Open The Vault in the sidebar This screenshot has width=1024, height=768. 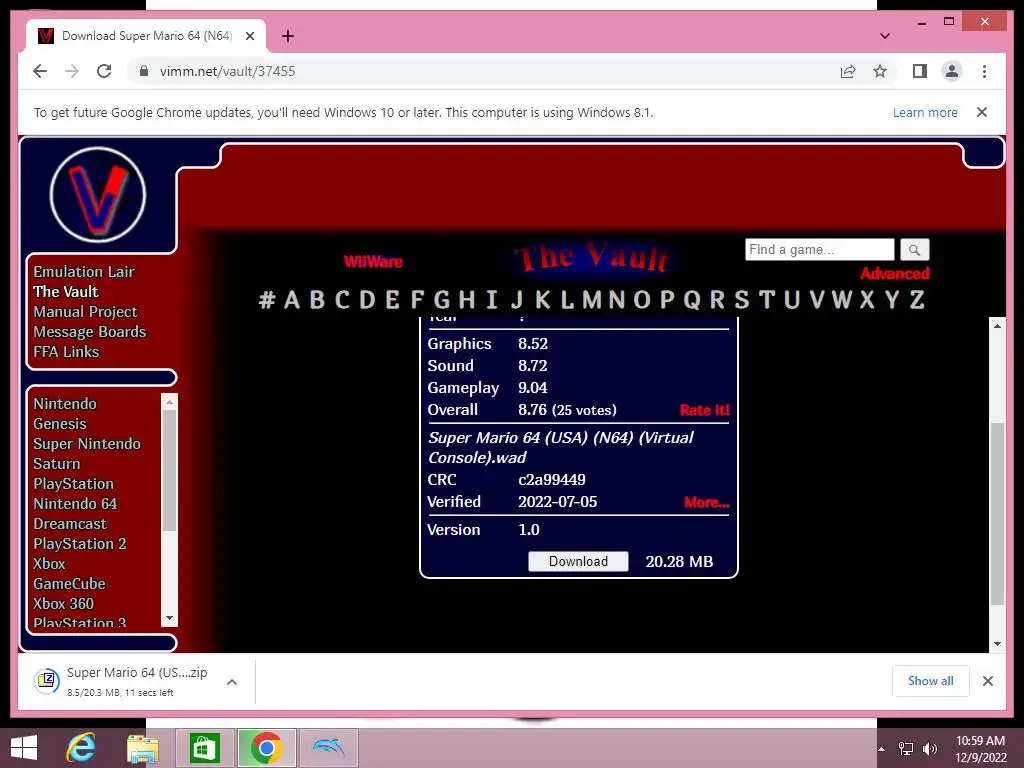(x=65, y=292)
